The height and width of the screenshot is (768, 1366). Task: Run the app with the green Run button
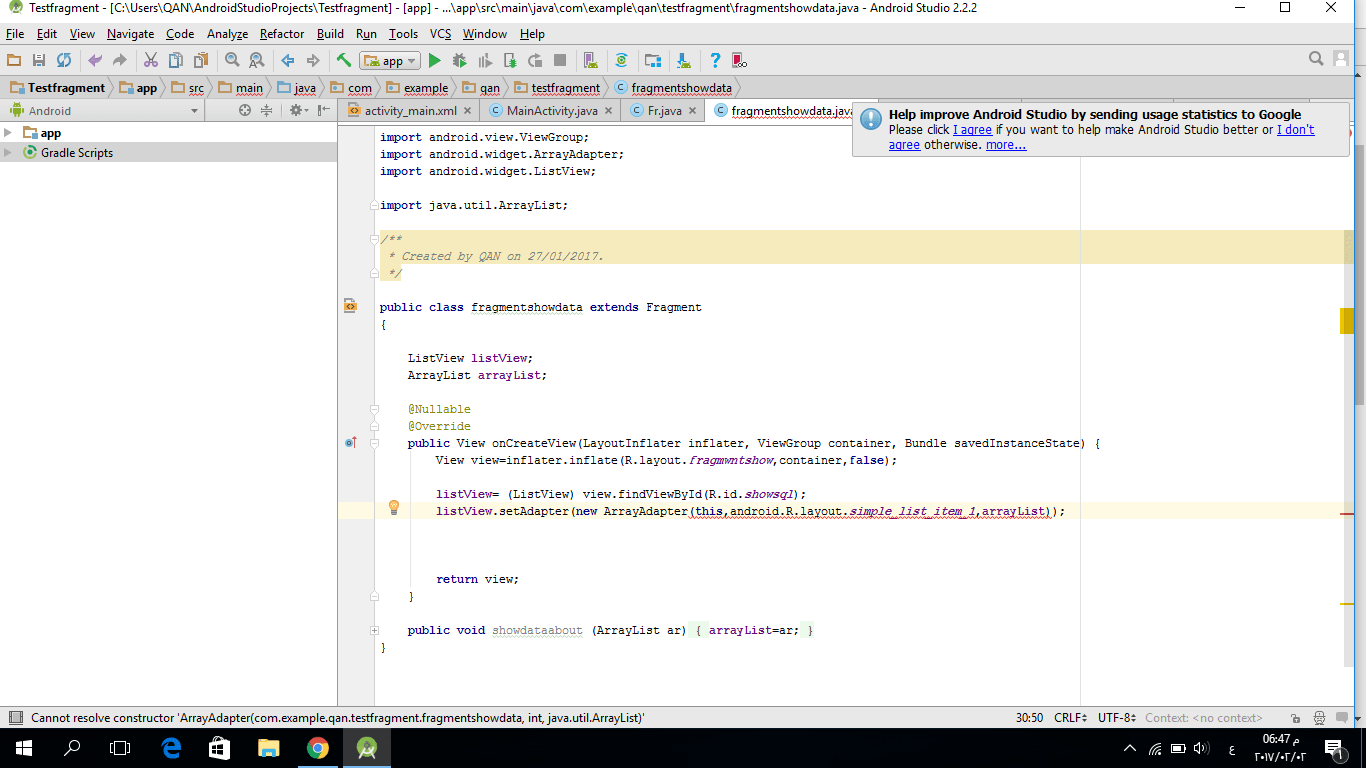click(434, 60)
